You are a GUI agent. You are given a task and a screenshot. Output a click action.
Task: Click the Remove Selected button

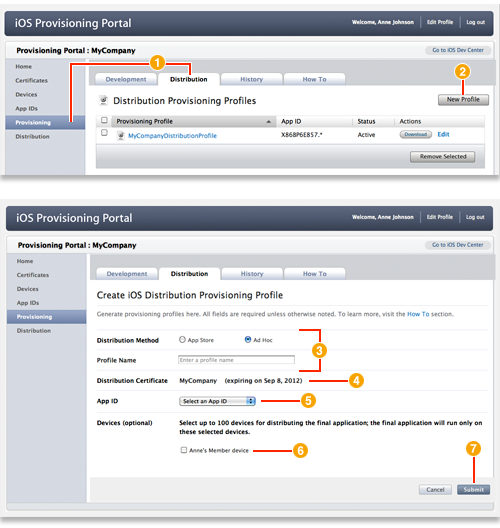[443, 157]
